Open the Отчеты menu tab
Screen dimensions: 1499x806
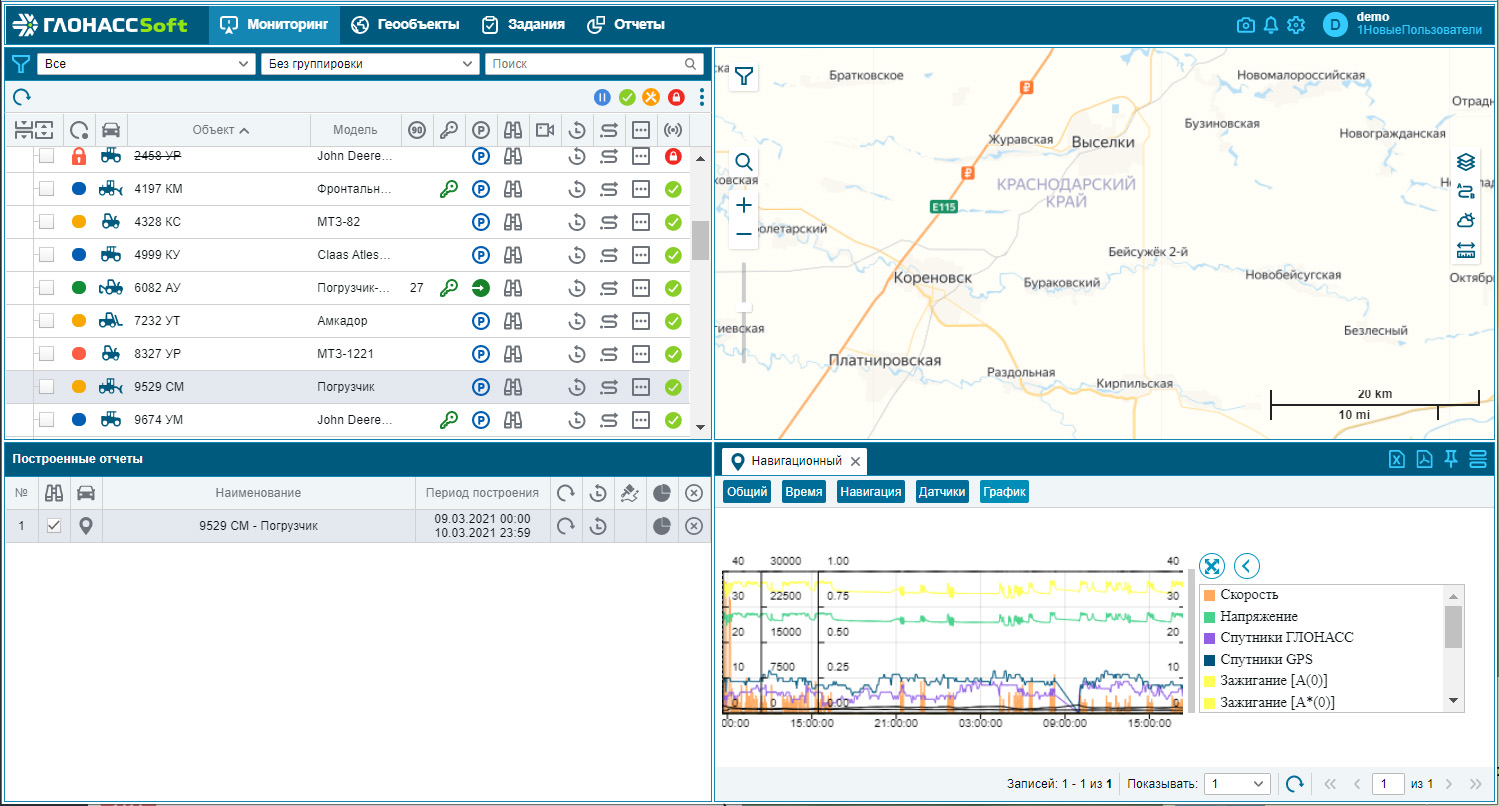coord(625,24)
